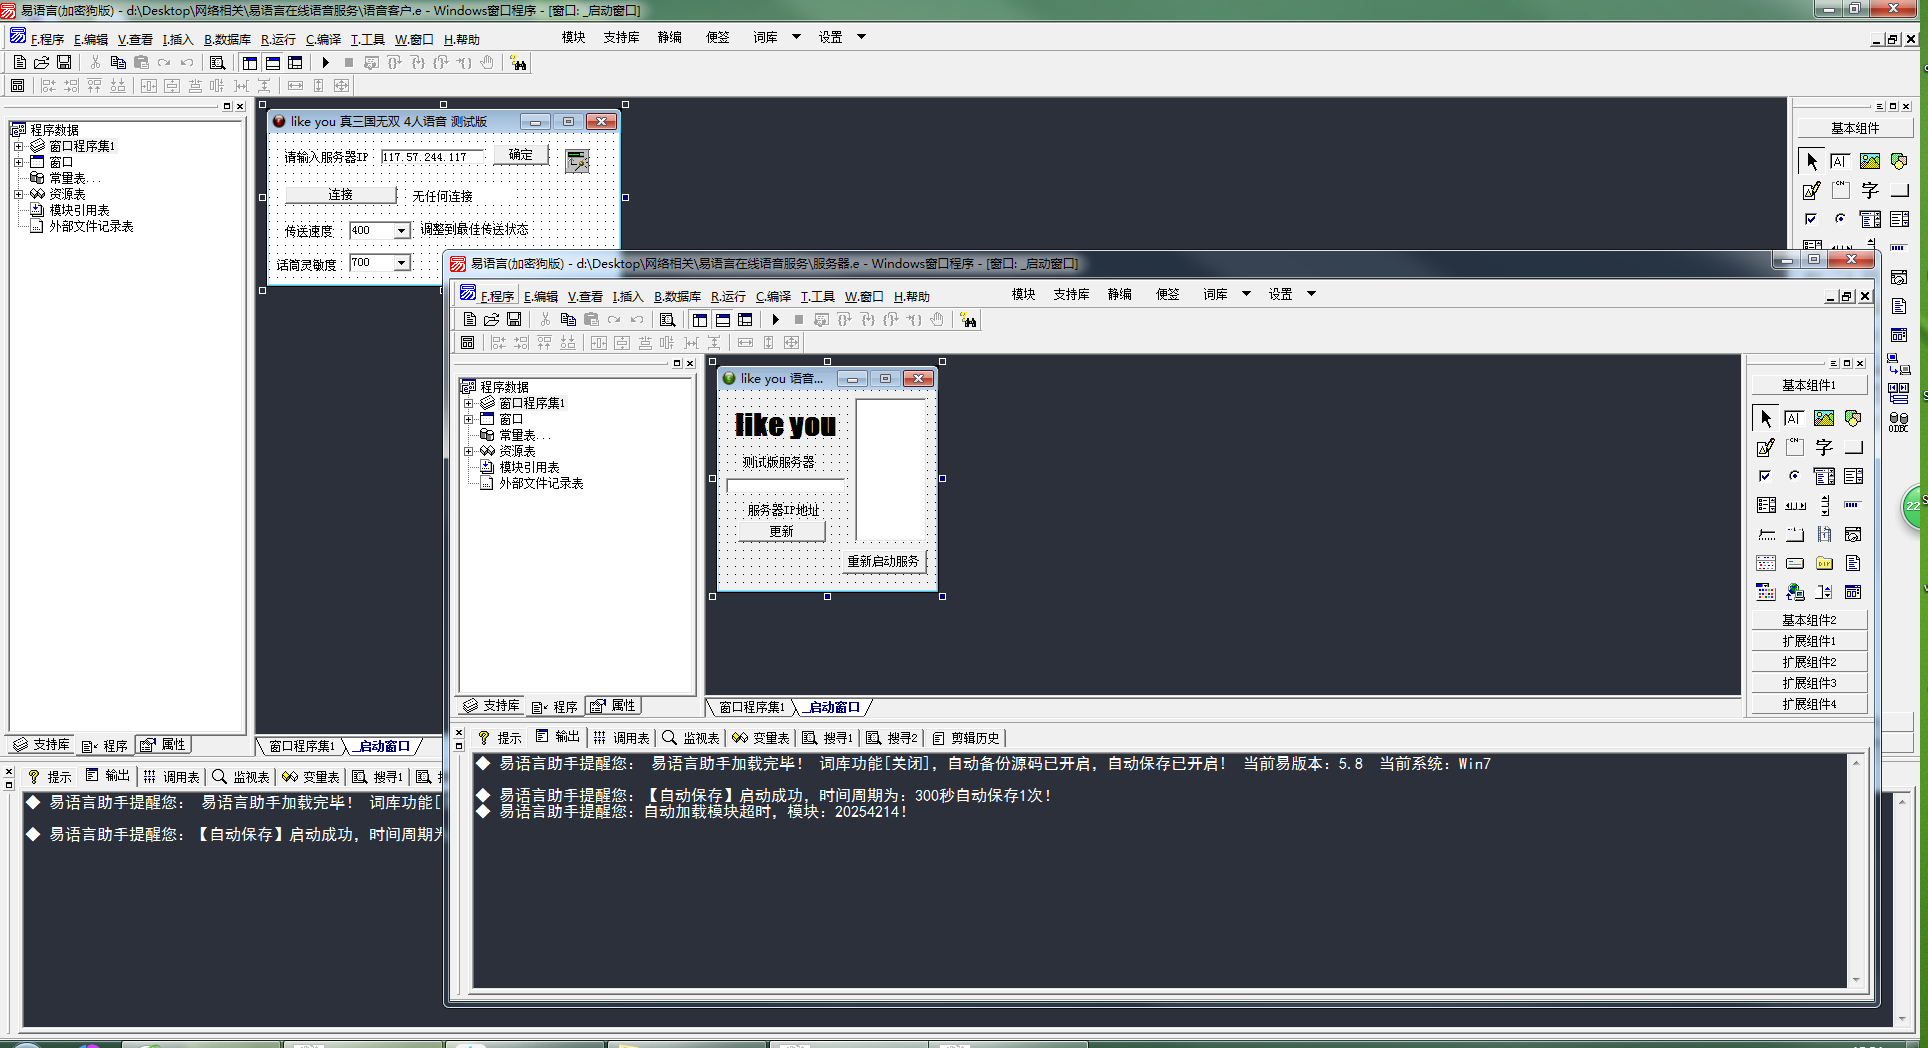Click the Run (play) icon in client window toolbar

[x=325, y=63]
